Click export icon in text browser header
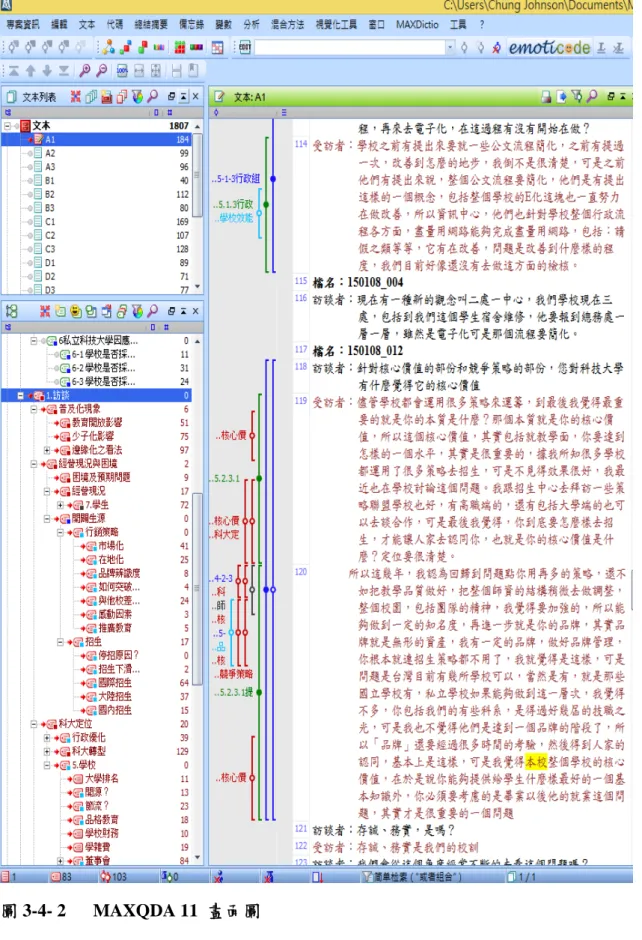This screenshot has height=940, width=642. coord(562,97)
